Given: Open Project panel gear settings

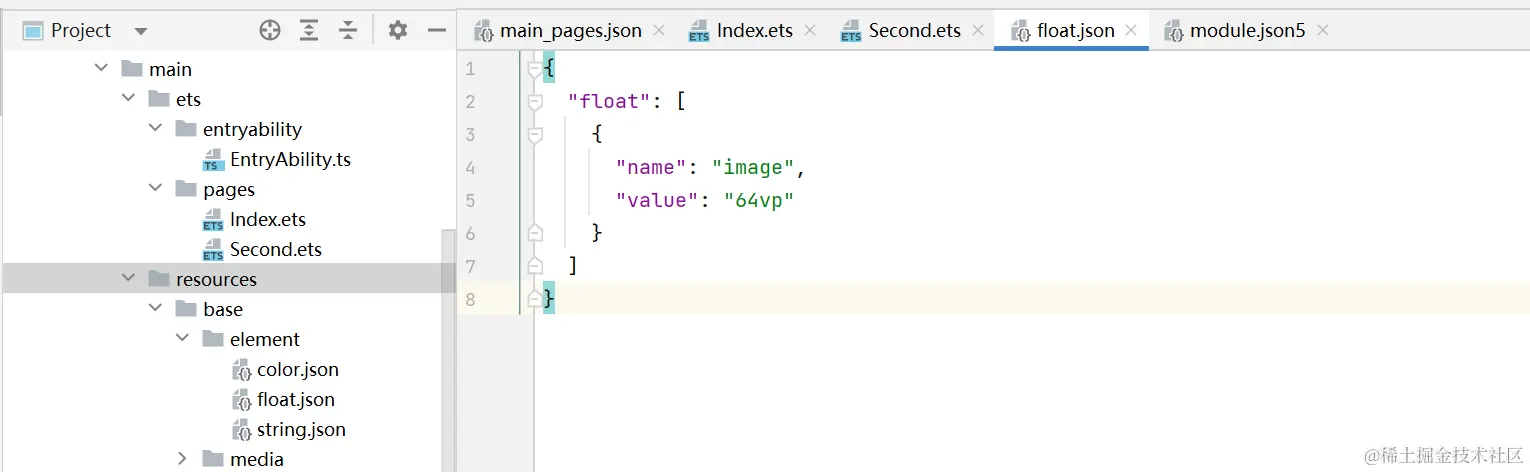Looking at the screenshot, I should pos(398,30).
